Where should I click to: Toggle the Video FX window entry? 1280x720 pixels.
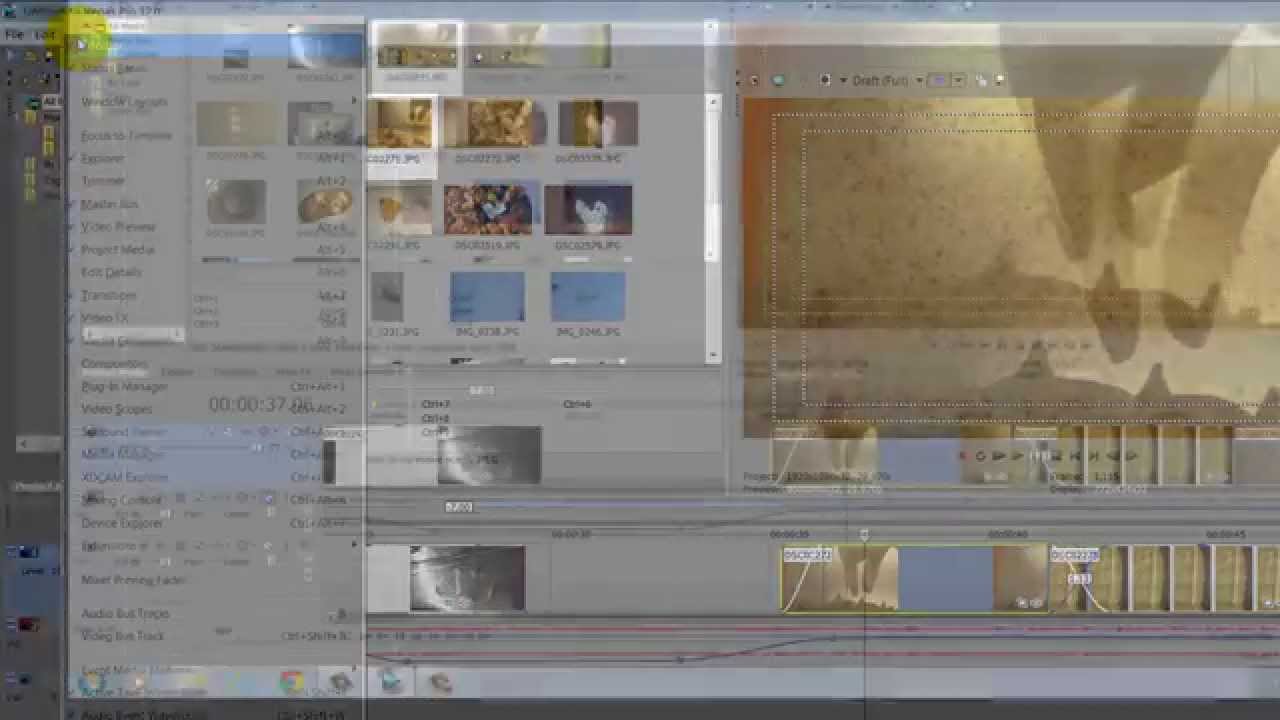click(104, 318)
